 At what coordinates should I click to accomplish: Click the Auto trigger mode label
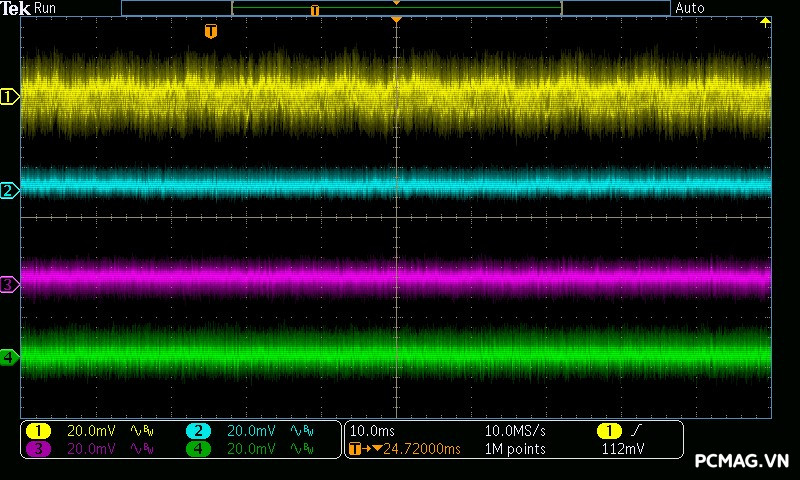(x=690, y=8)
